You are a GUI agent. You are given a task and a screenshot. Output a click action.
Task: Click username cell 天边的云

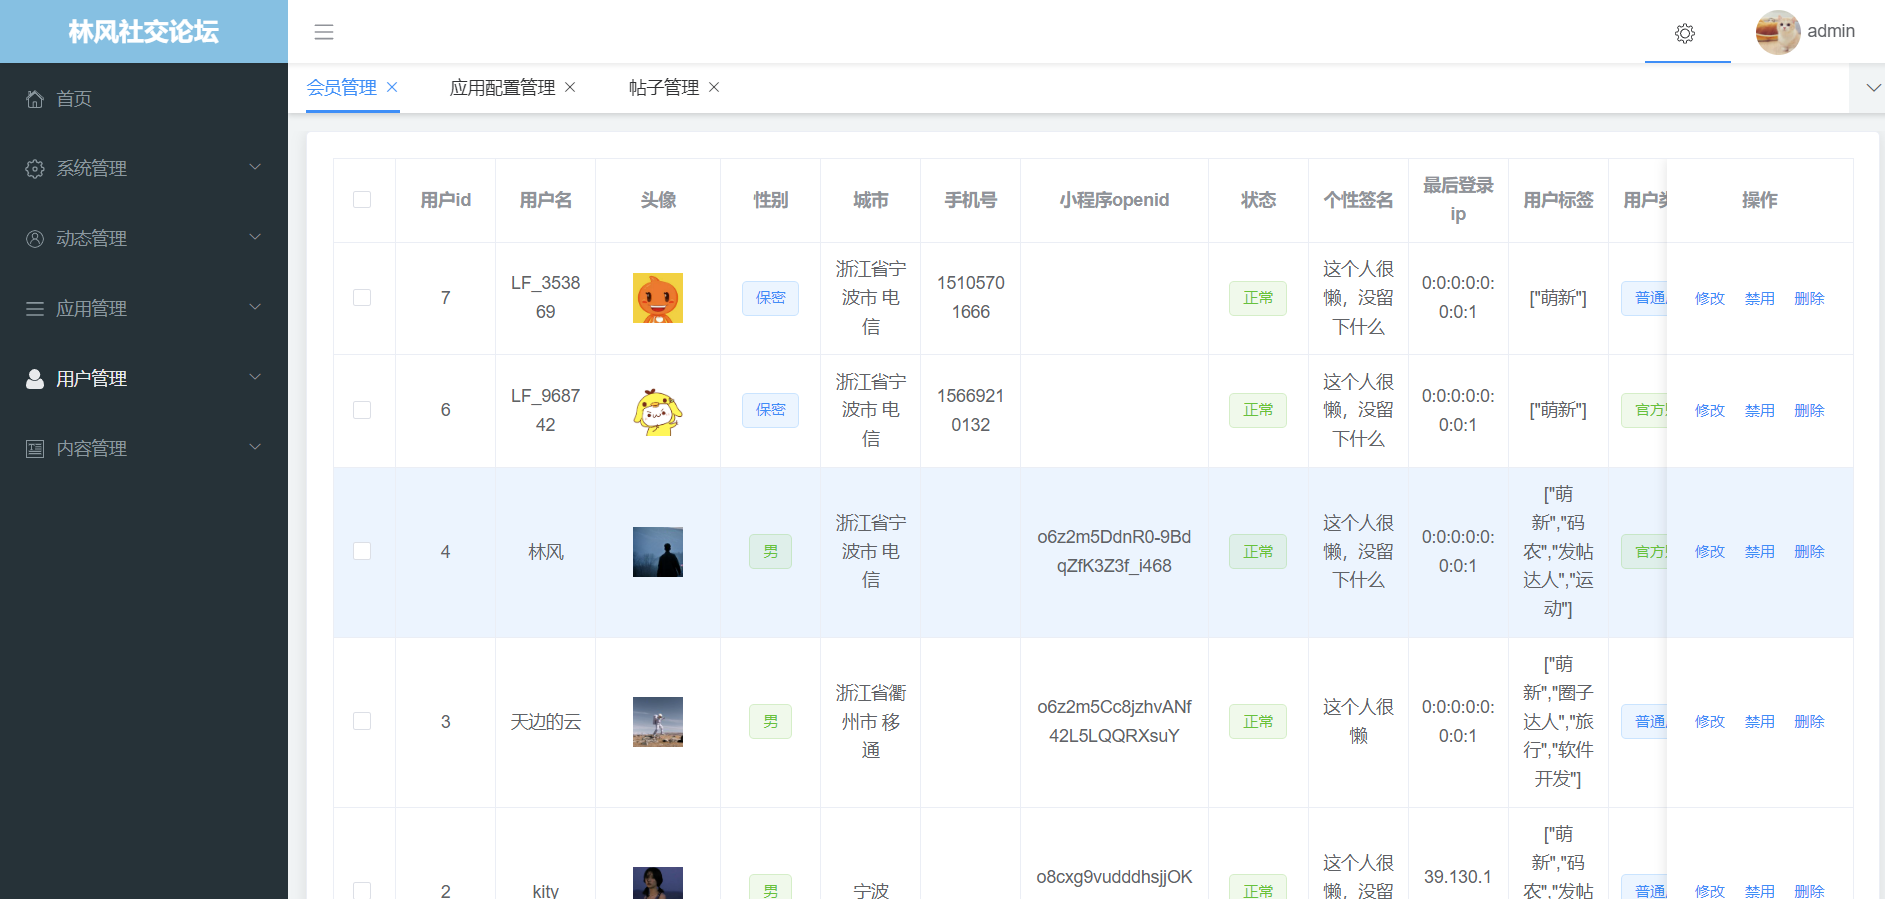tap(545, 722)
